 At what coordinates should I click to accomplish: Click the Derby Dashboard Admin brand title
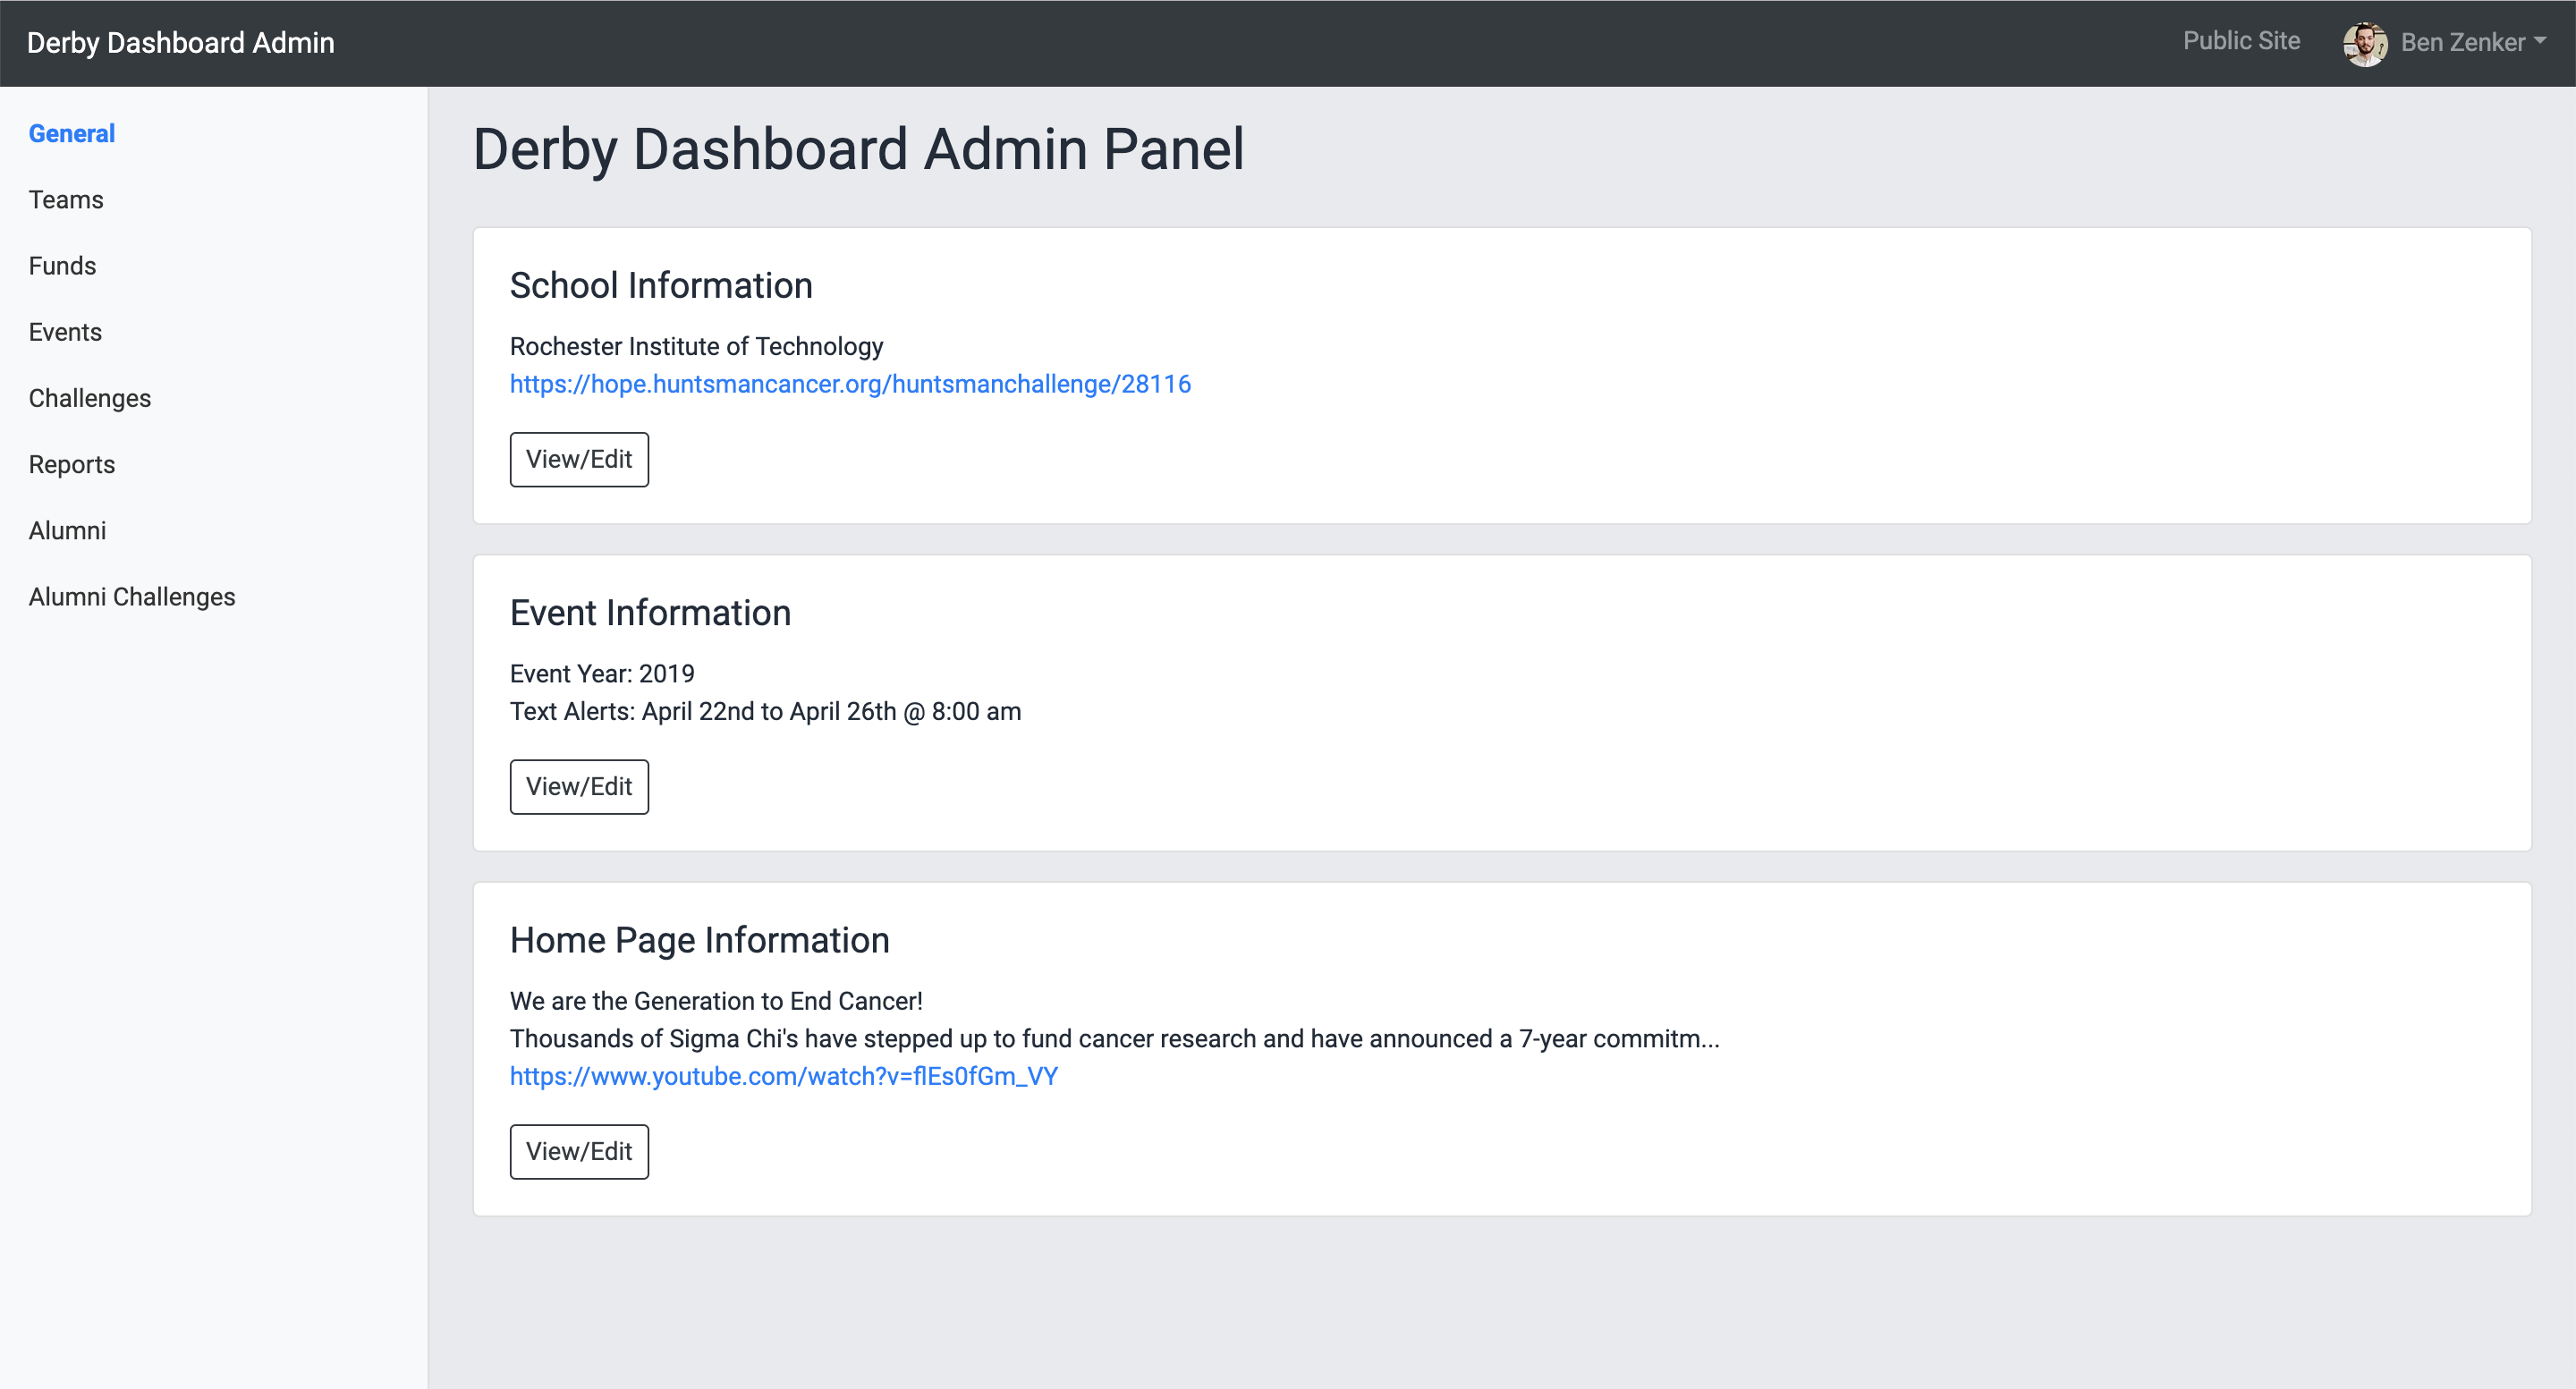tap(181, 42)
